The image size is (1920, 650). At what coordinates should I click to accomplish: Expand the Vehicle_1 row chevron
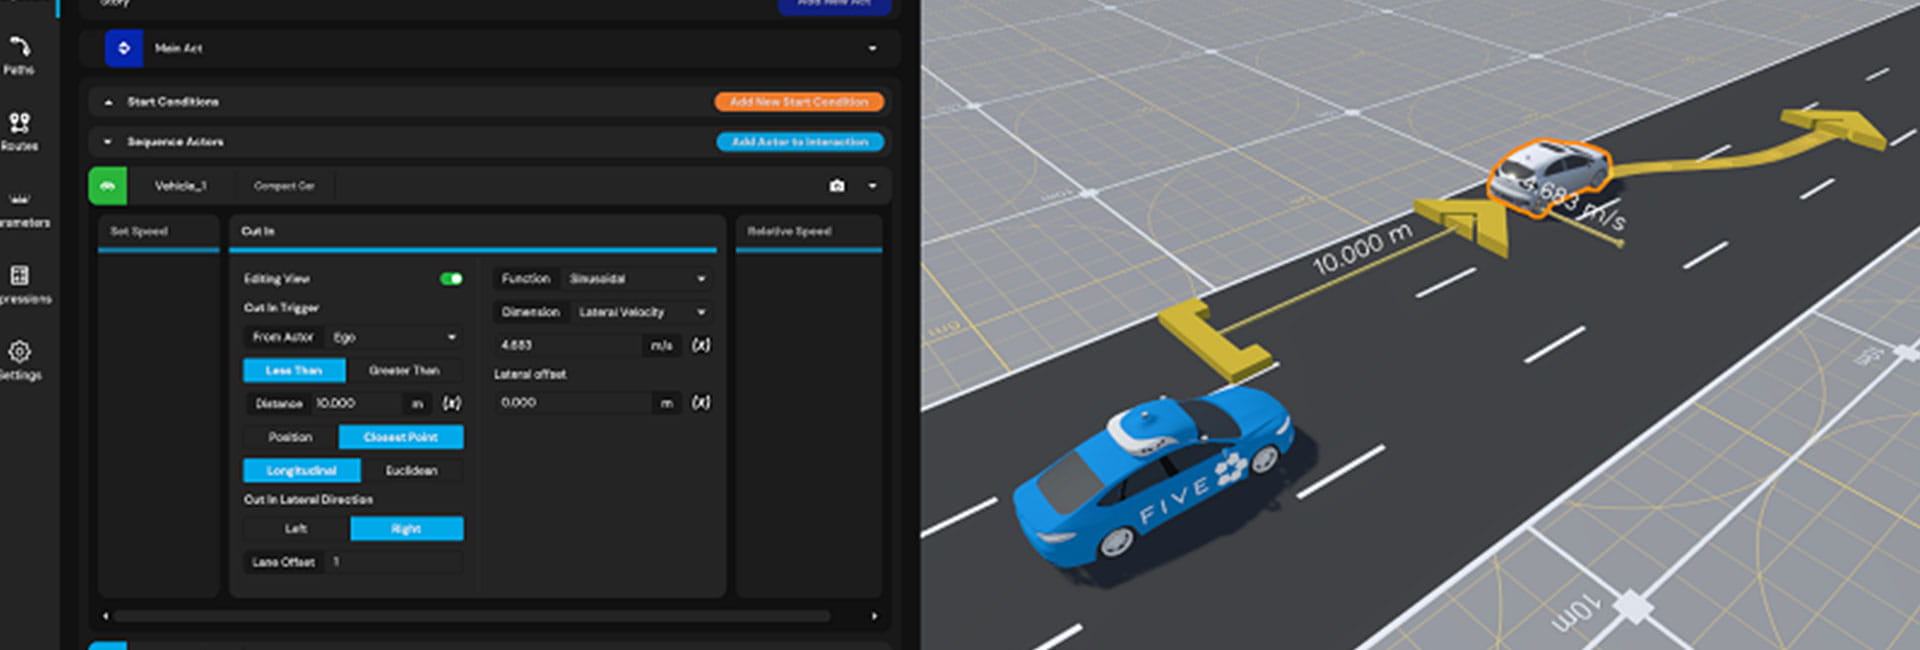point(872,186)
